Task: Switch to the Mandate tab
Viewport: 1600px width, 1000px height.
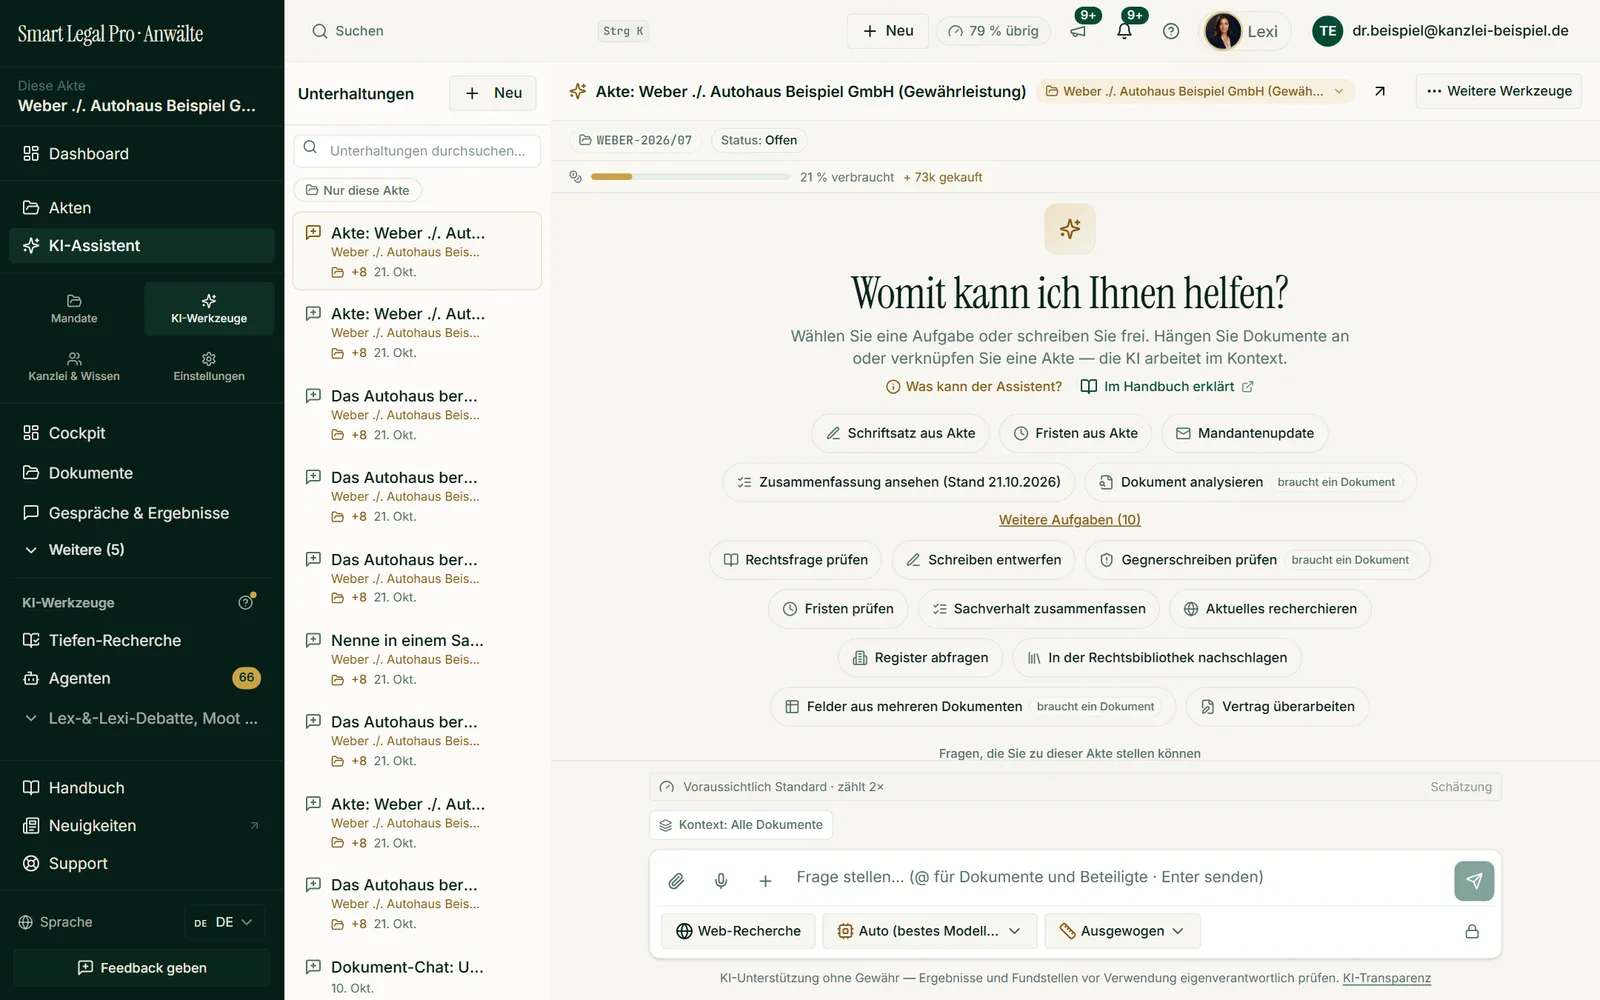Action: [74, 309]
